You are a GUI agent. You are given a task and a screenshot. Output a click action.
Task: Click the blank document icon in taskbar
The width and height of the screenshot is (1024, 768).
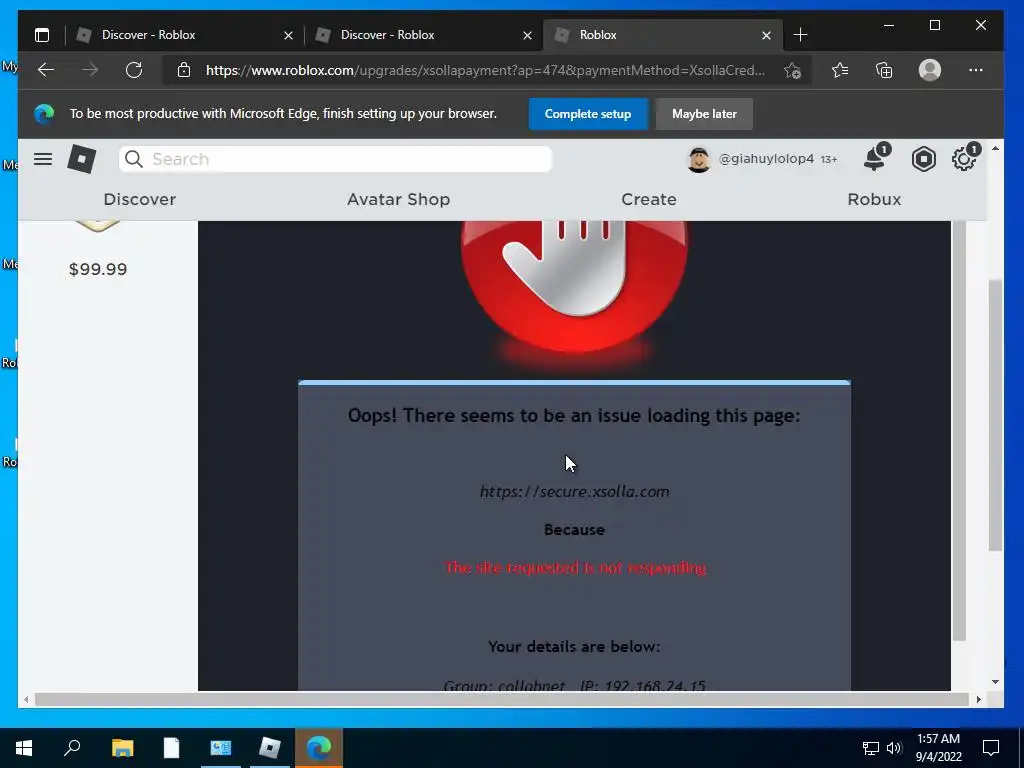pos(171,748)
